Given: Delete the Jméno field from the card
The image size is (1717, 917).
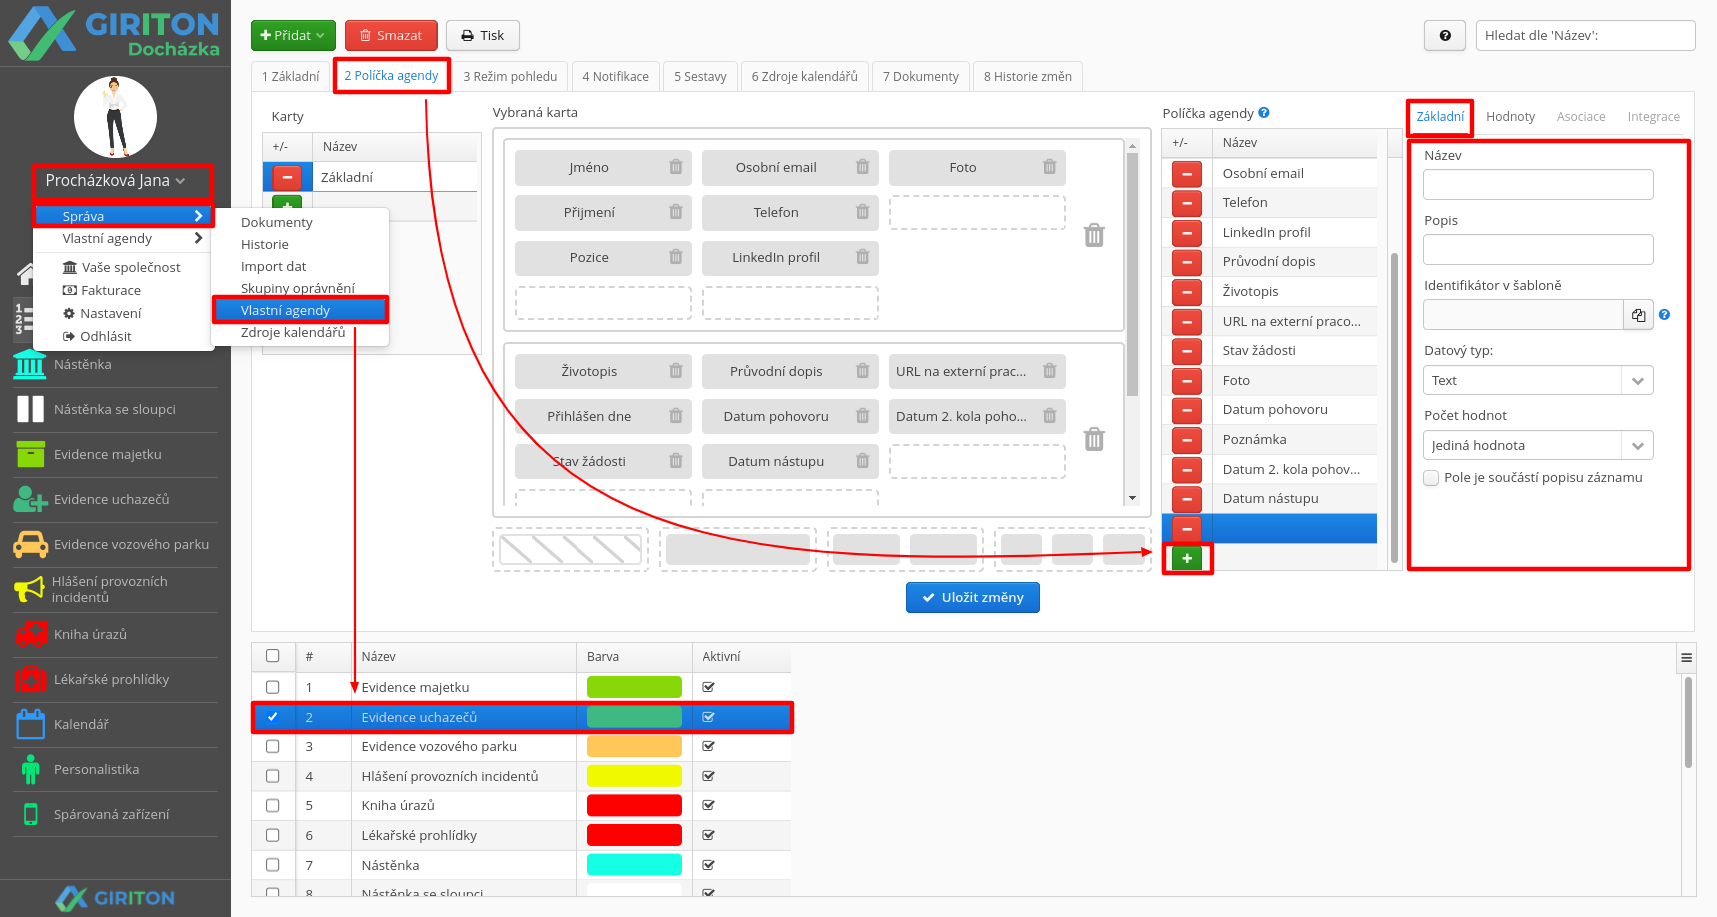Looking at the screenshot, I should [x=676, y=167].
